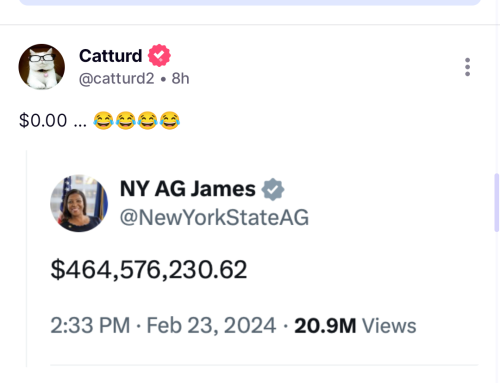Click the lavender bar at the top
Viewport: 500px width, 383px height.
point(250,2)
